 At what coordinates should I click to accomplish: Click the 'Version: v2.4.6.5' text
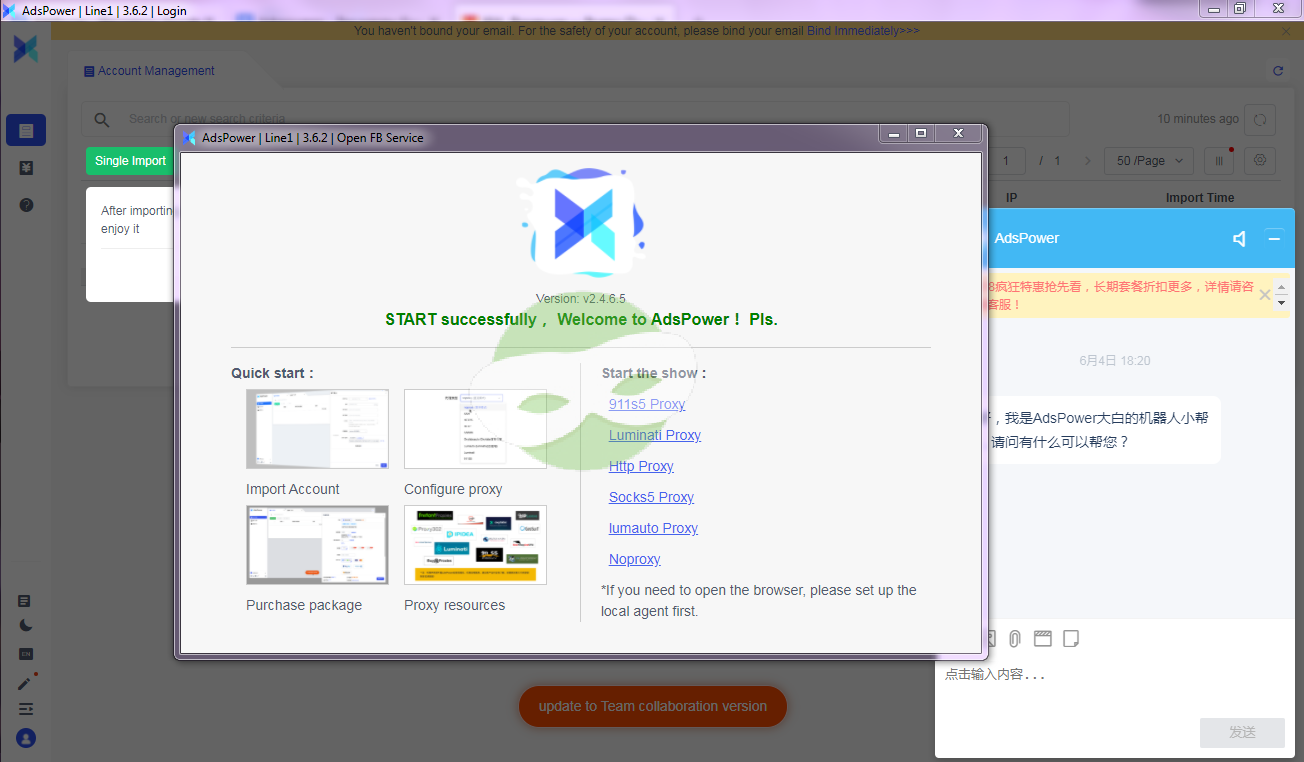click(x=581, y=299)
